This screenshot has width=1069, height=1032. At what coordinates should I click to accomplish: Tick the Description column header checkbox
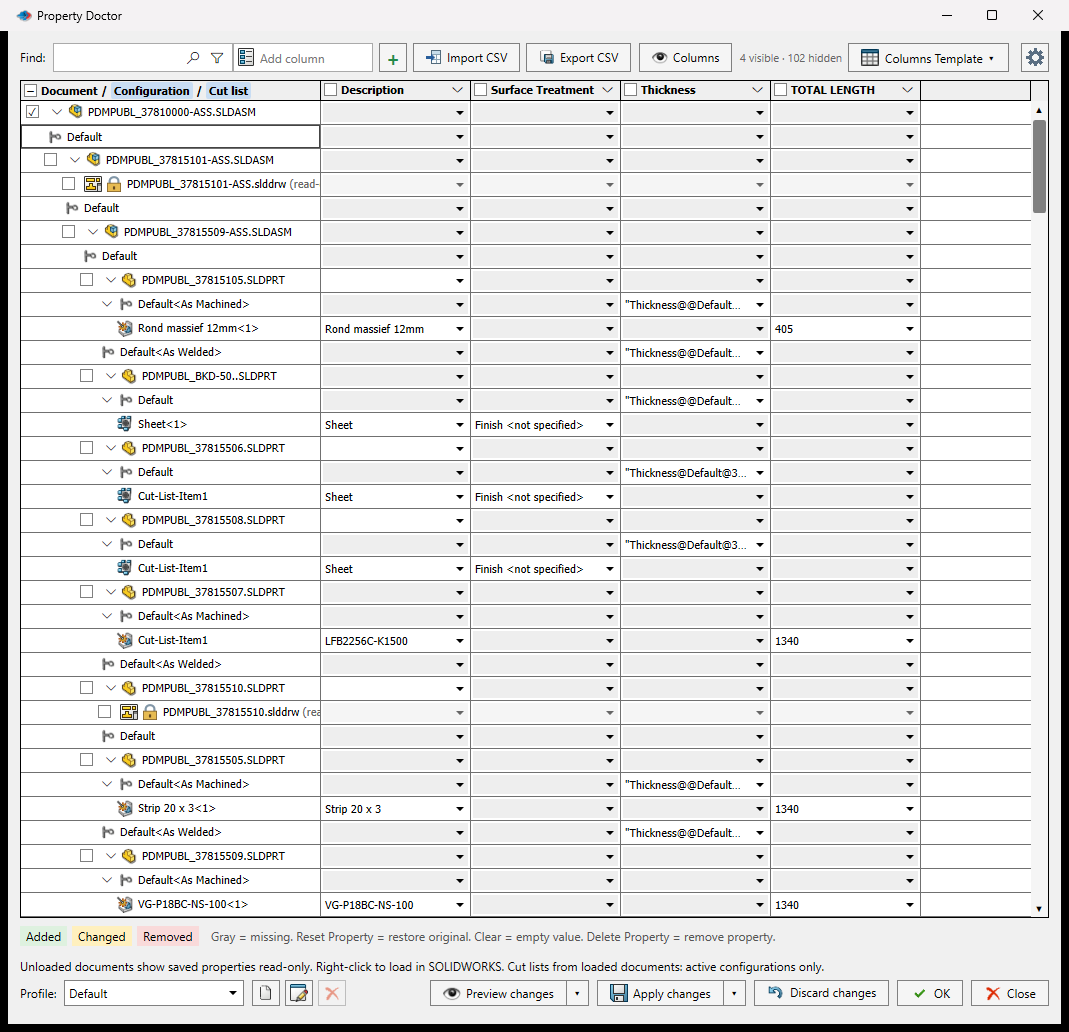pos(331,90)
